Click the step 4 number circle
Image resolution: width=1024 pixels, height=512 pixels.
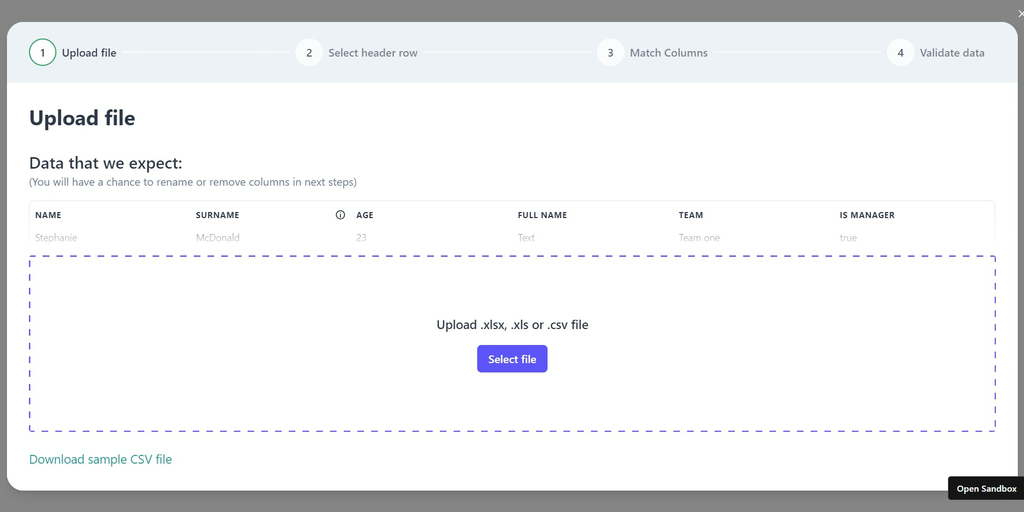point(900,53)
